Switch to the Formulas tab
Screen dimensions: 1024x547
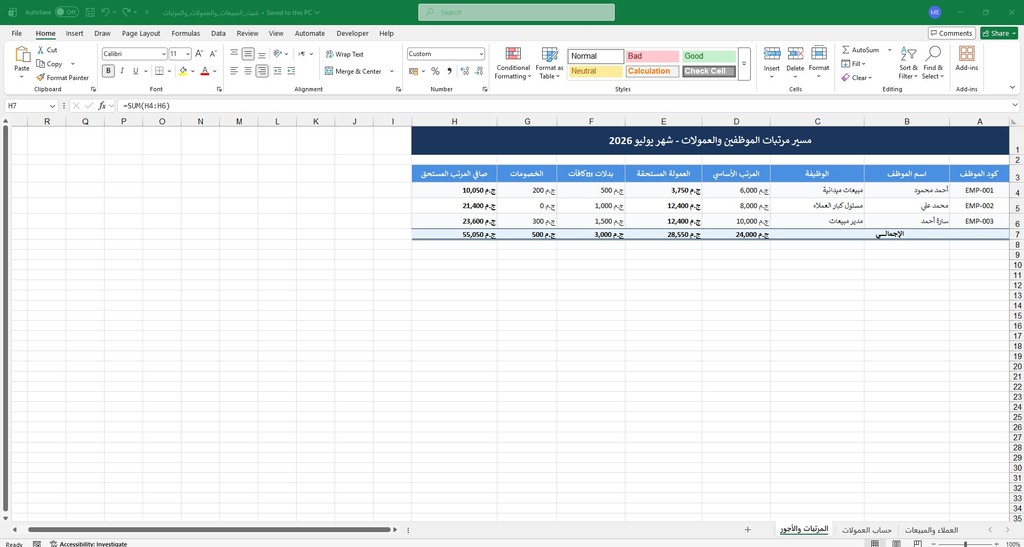185,33
